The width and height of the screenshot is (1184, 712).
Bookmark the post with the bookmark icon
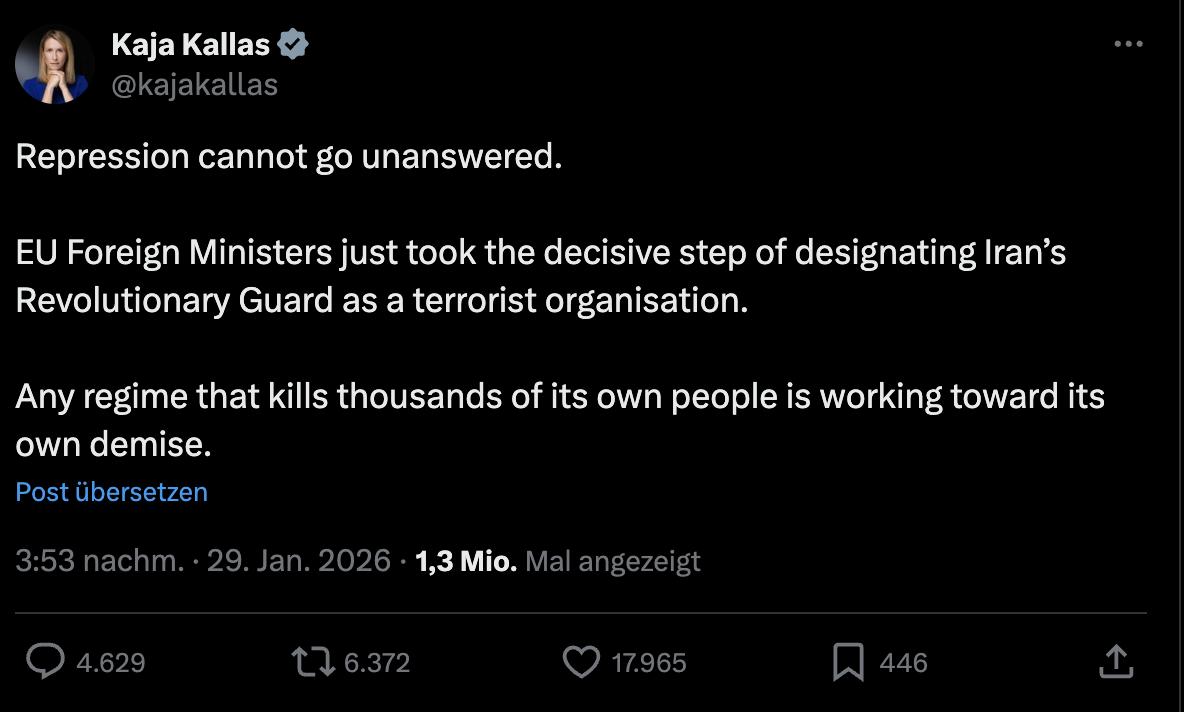[848, 662]
